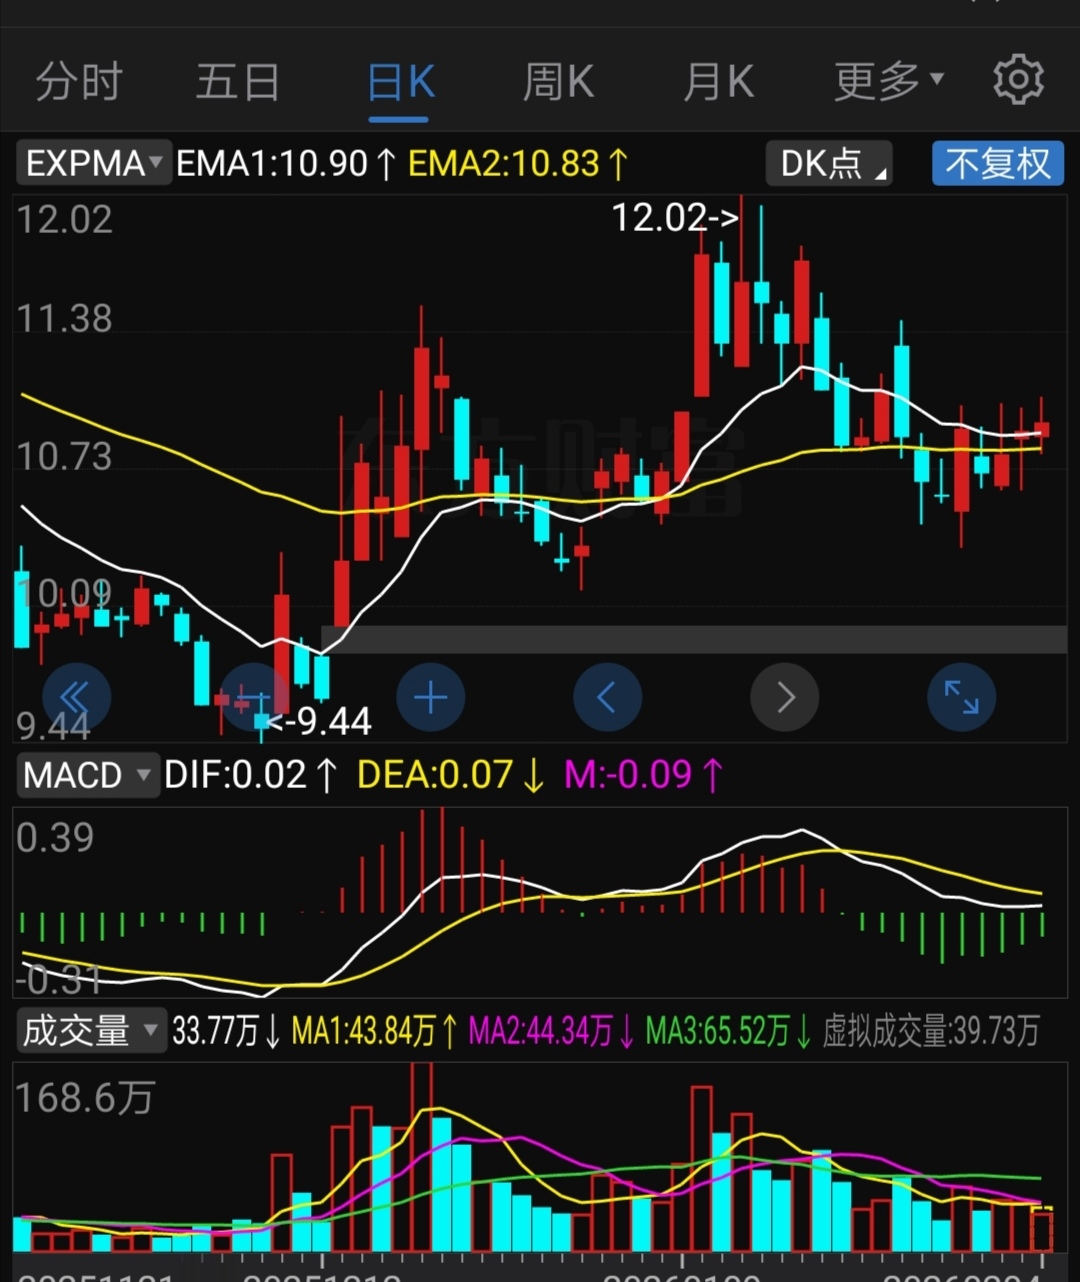Tap MA1:43.84万 volume average
The width and height of the screenshot is (1080, 1282).
click(x=375, y=1030)
